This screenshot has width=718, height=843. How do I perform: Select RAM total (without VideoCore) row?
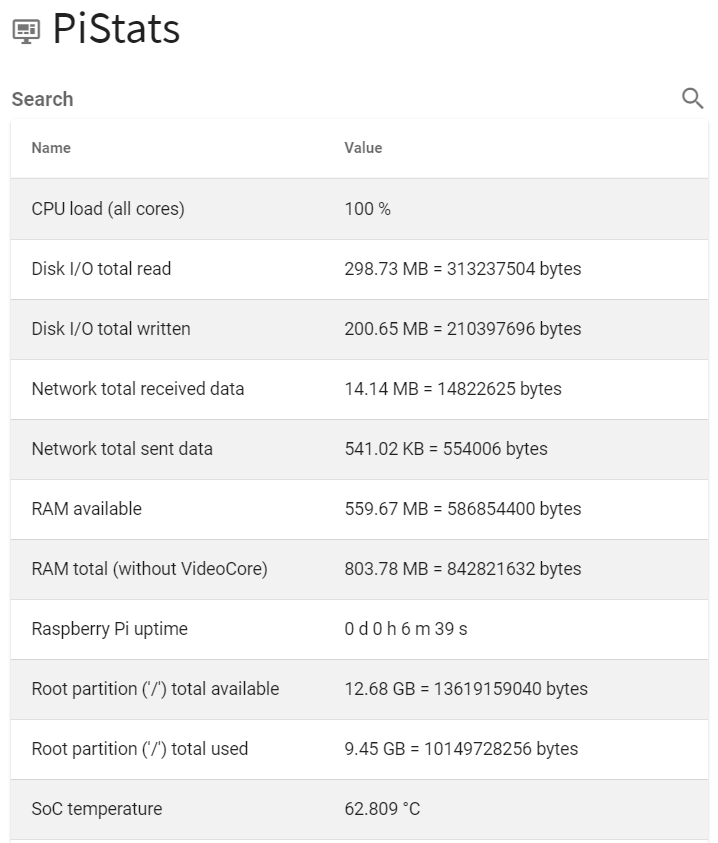(359, 569)
